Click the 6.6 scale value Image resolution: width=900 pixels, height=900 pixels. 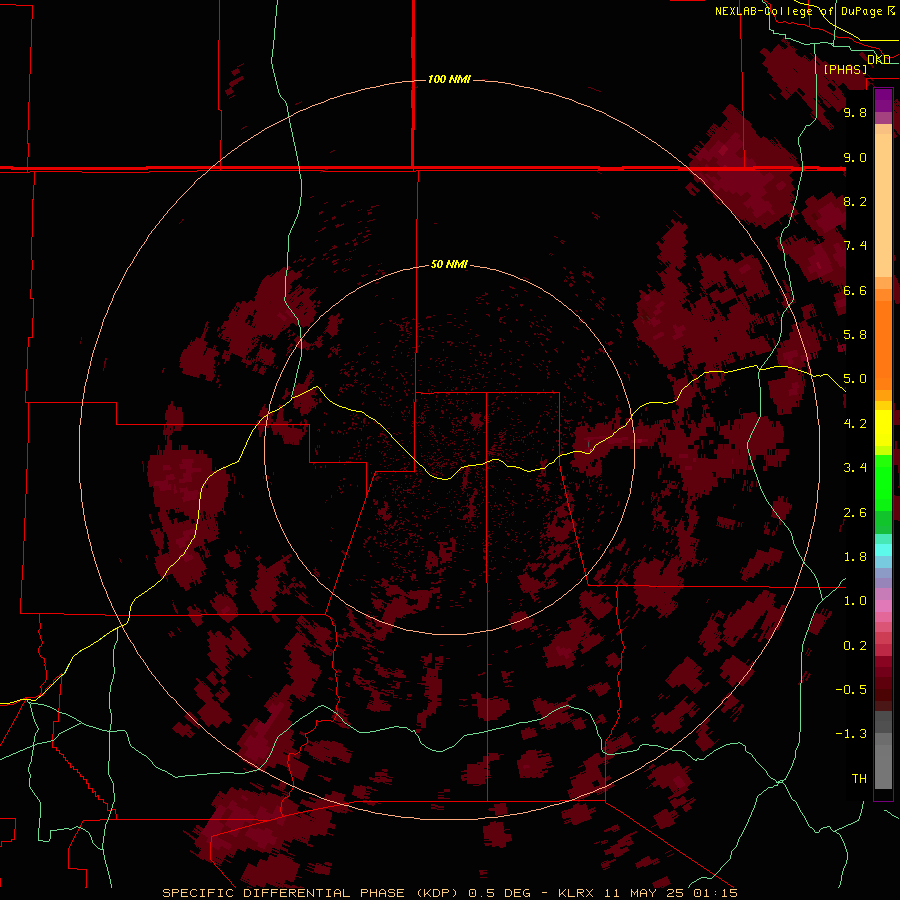point(855,290)
